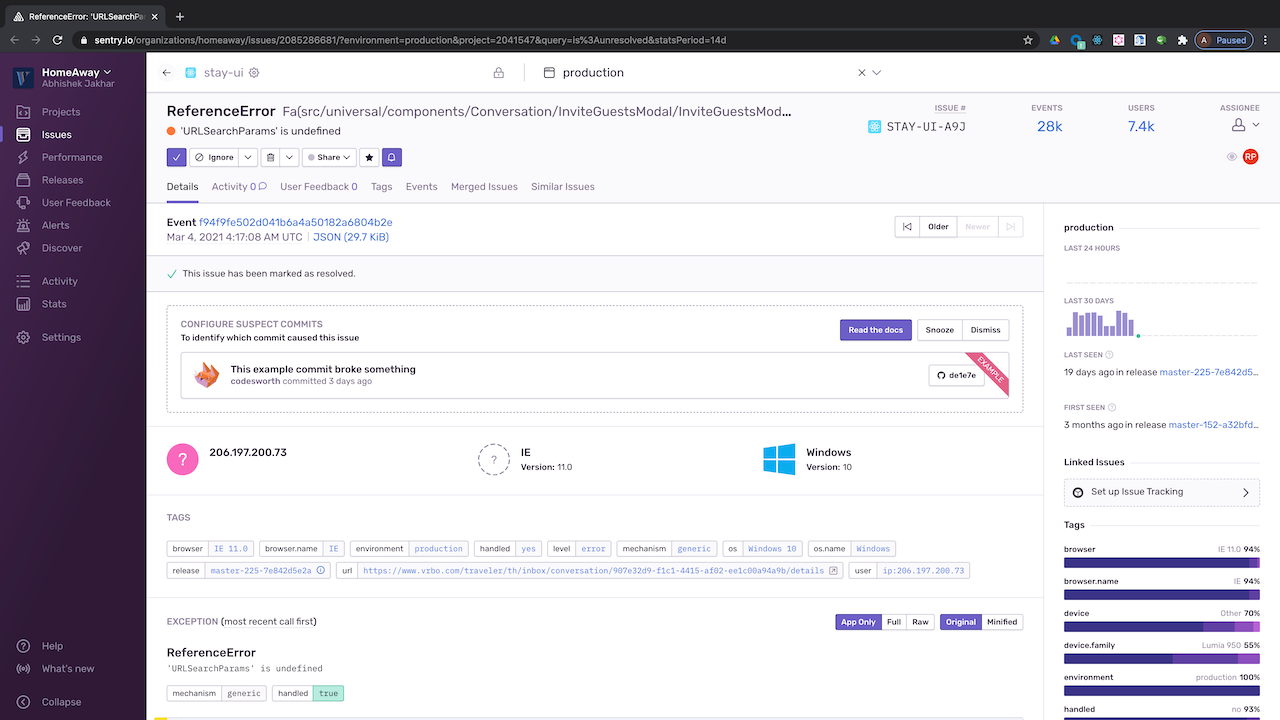This screenshot has height=720, width=1280.
Task: Click the Read the docs button
Action: 876,330
